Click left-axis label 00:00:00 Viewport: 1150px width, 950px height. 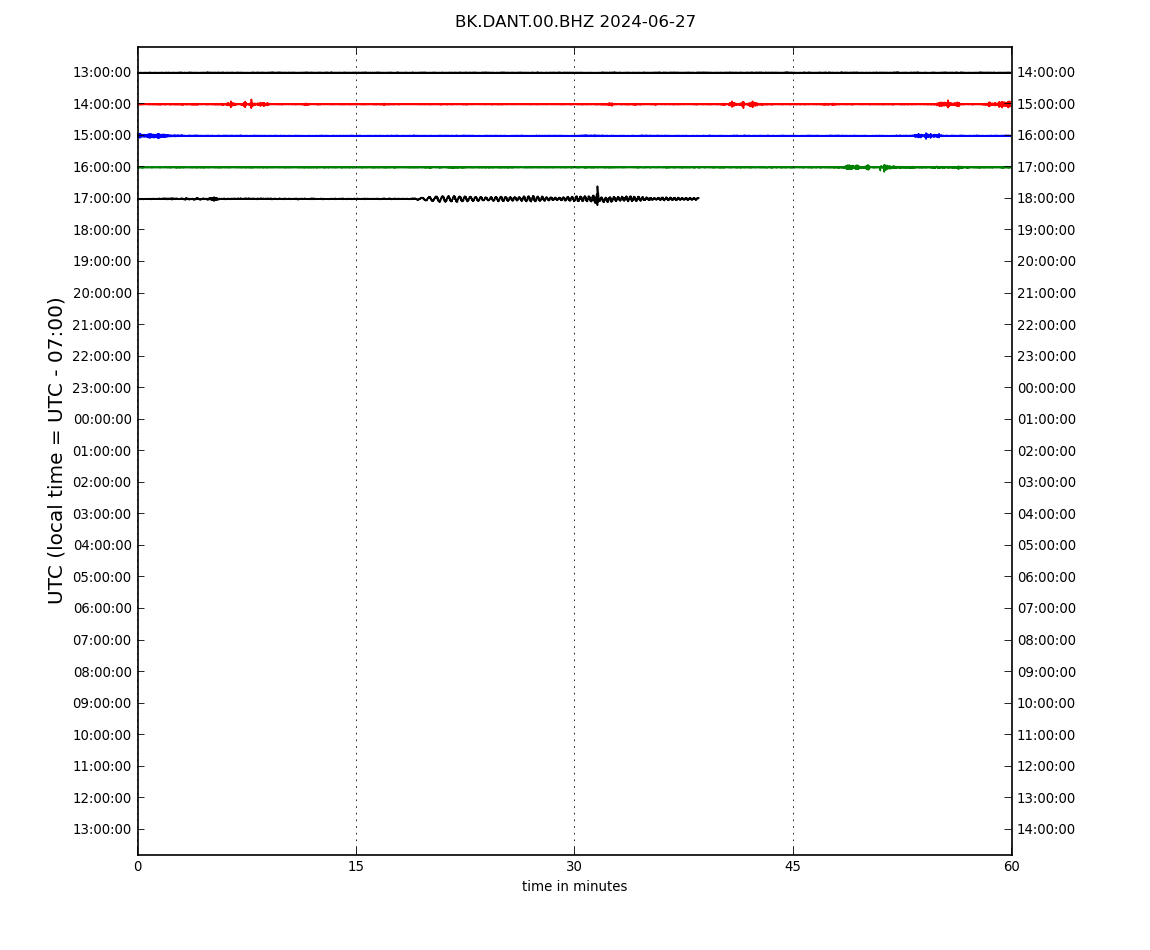(x=102, y=420)
